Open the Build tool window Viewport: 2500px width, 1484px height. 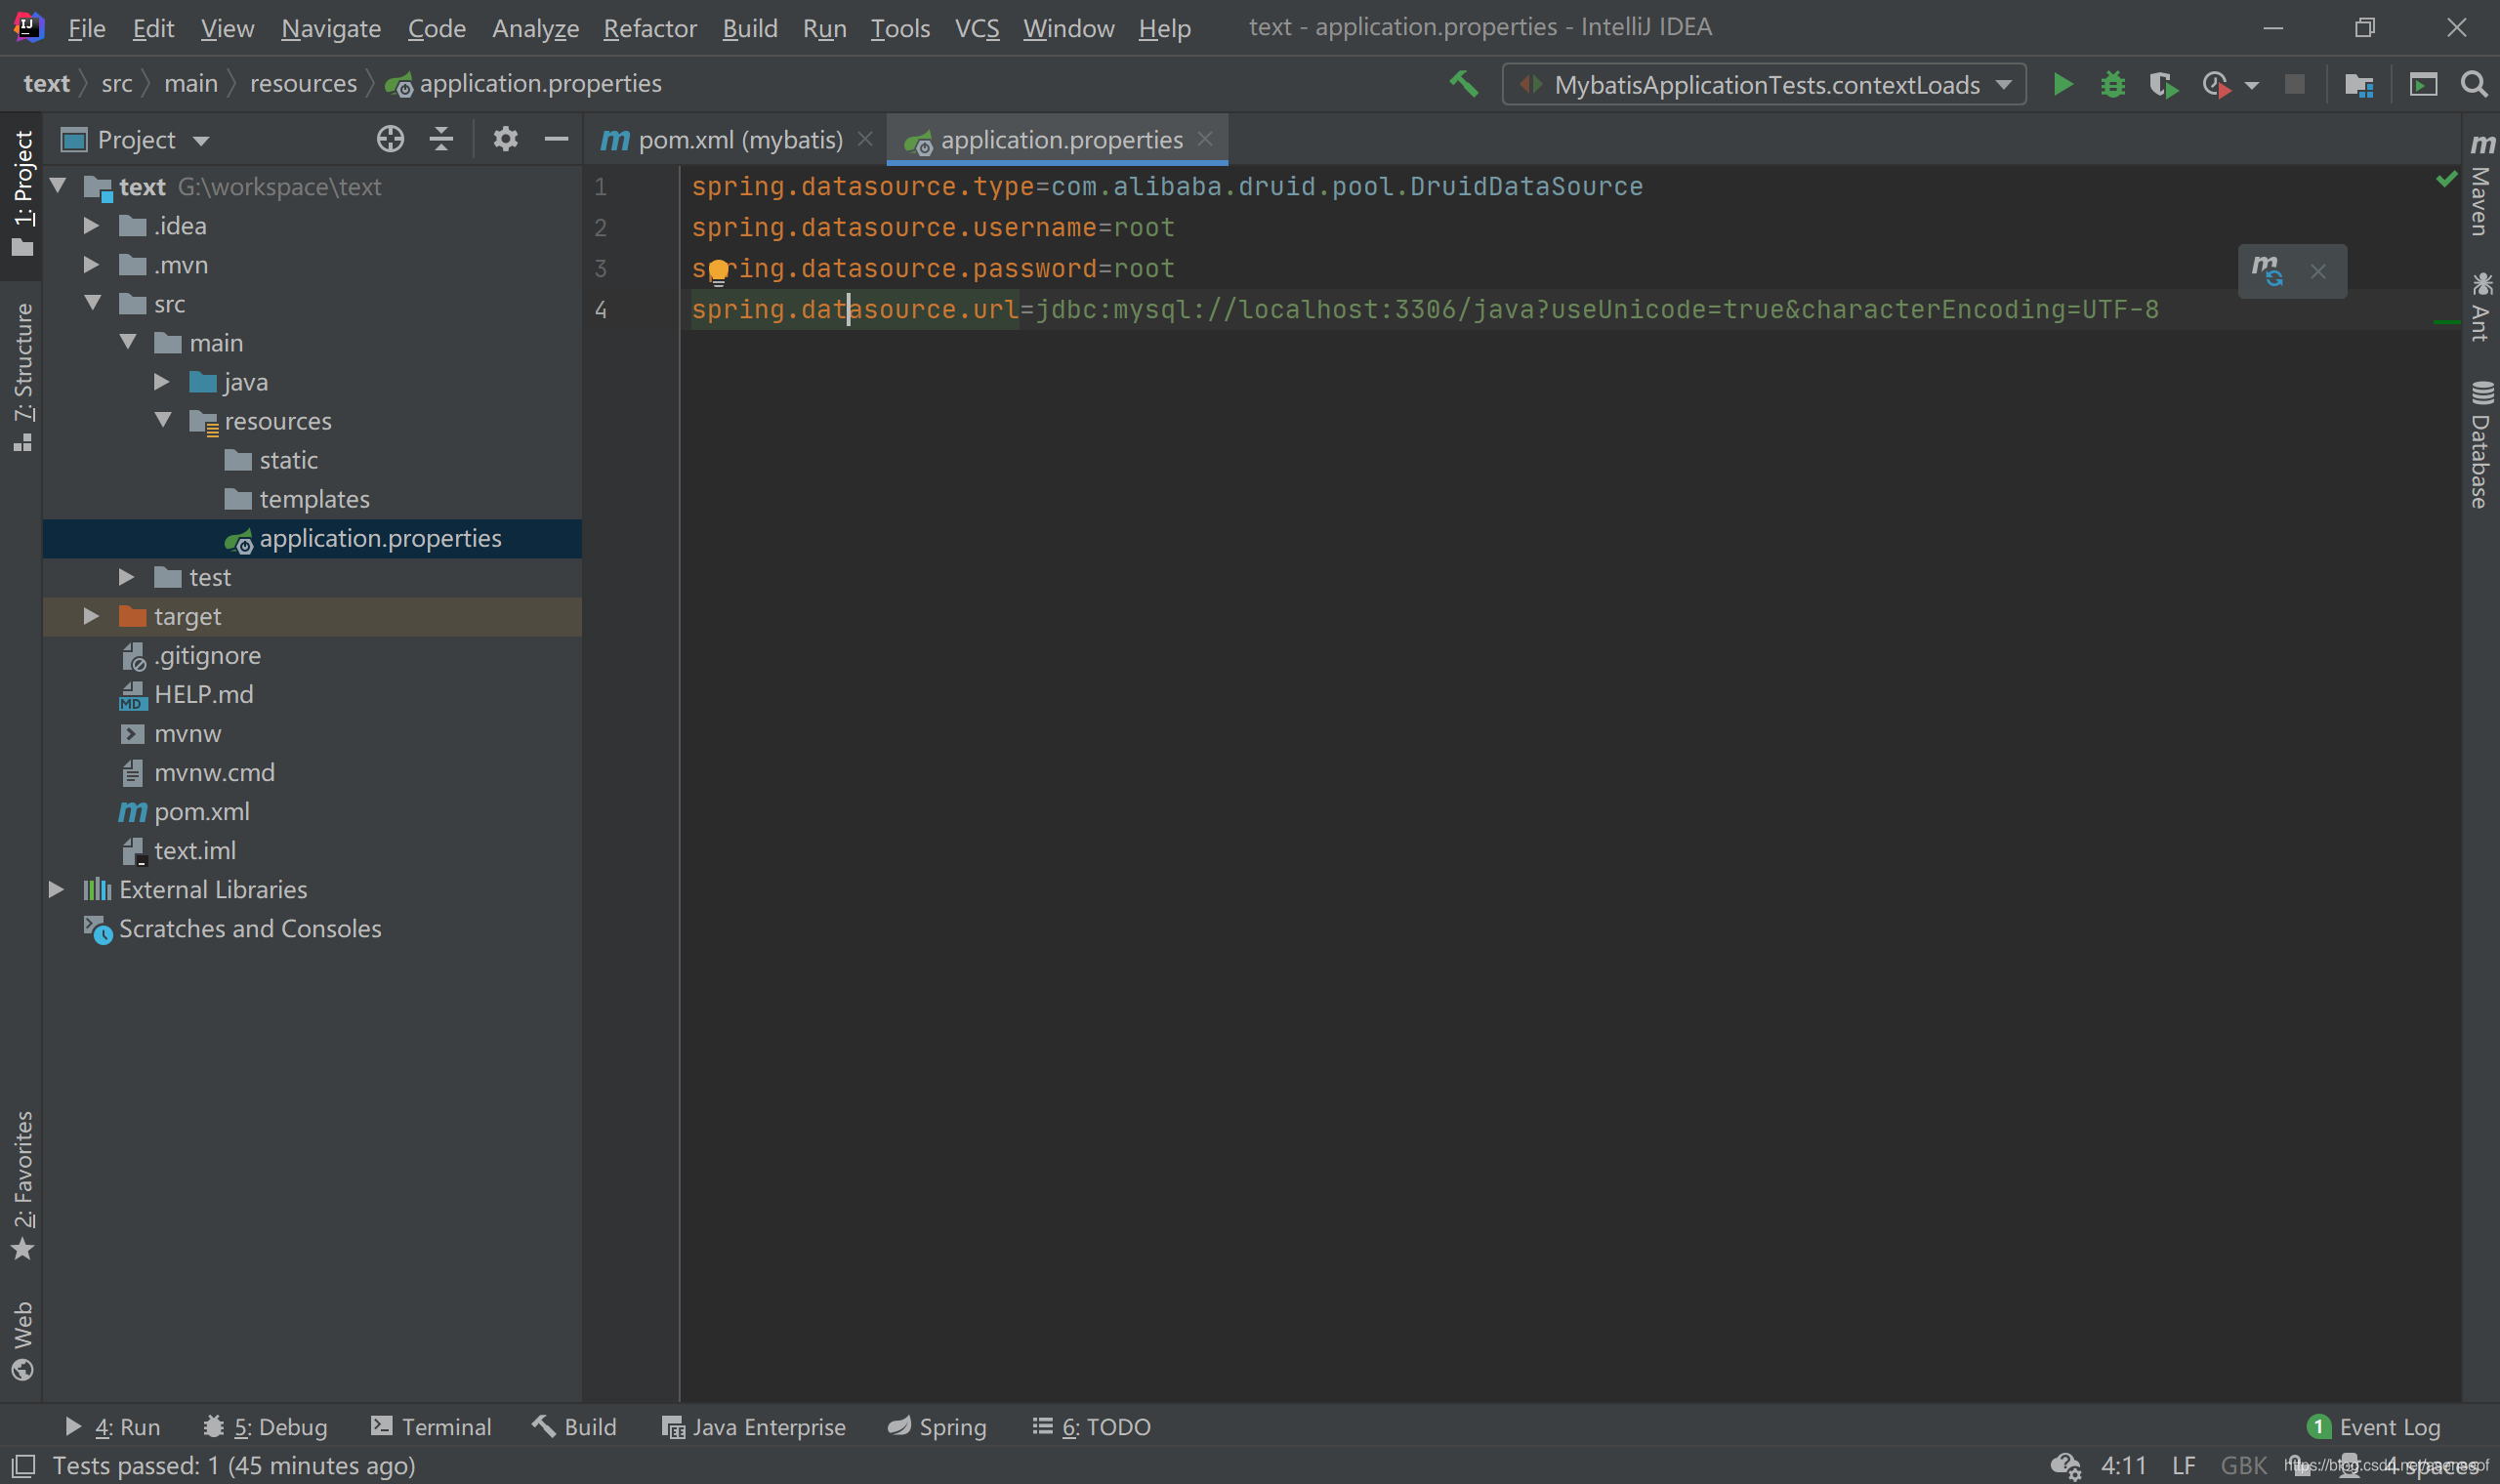tap(574, 1427)
